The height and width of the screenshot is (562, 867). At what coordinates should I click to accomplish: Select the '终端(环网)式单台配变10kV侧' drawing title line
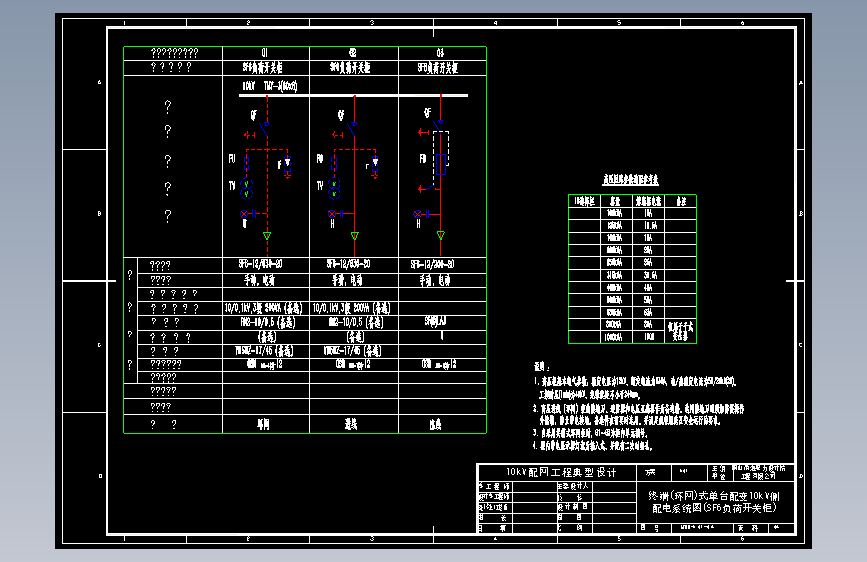point(714,496)
